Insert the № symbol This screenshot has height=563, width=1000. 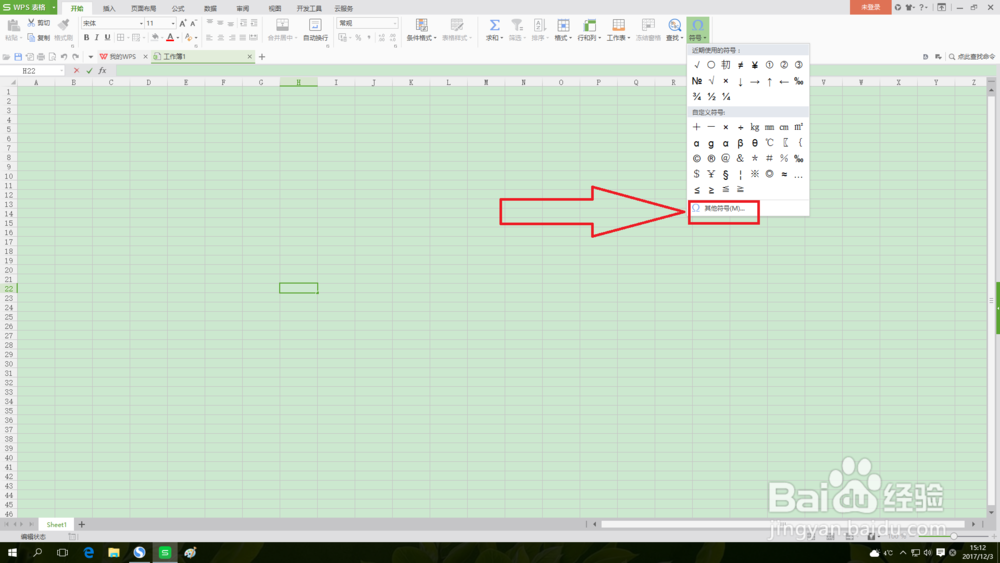pyautogui.click(x=696, y=81)
